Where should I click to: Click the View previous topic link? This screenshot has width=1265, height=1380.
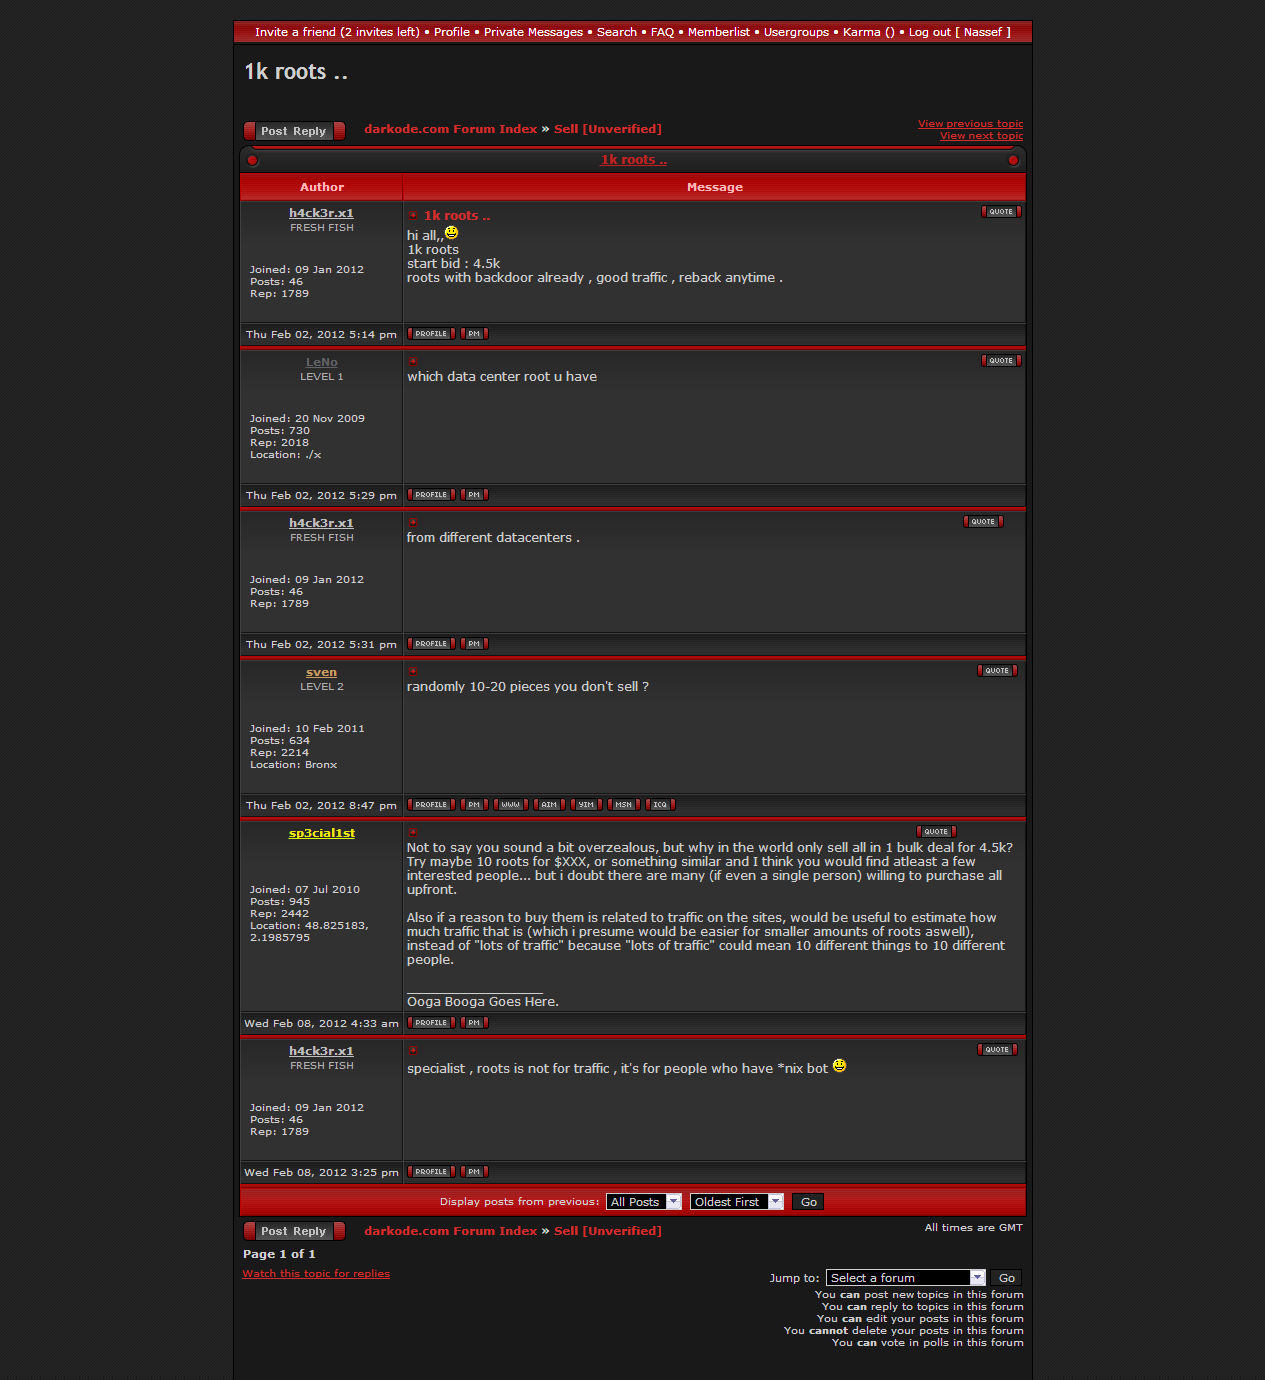pos(970,124)
